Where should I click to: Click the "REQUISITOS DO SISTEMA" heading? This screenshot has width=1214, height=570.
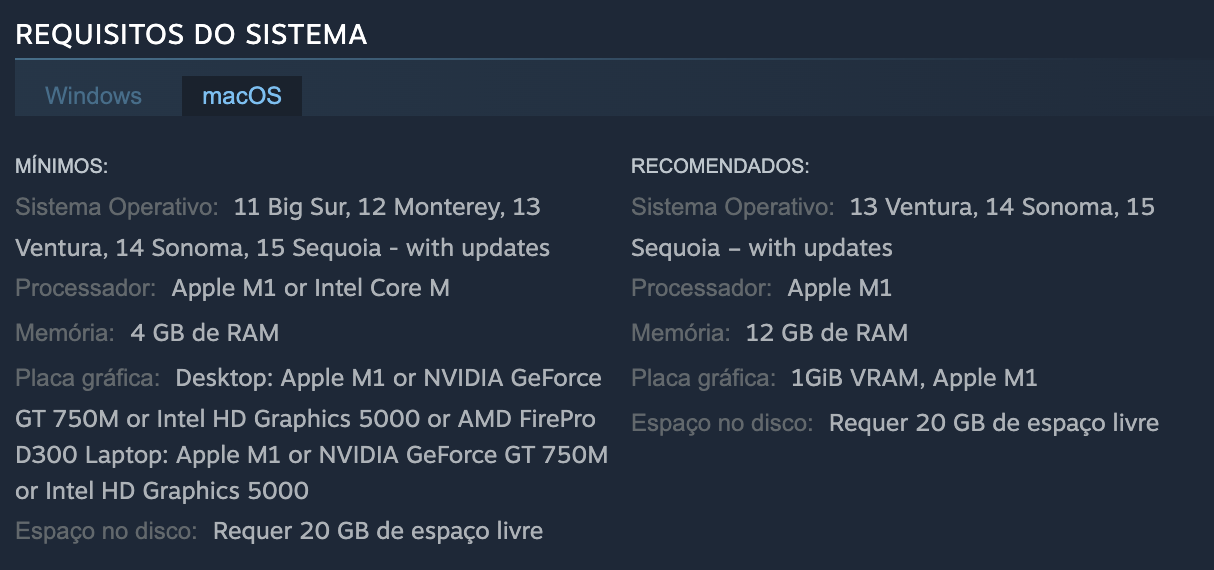click(x=191, y=35)
